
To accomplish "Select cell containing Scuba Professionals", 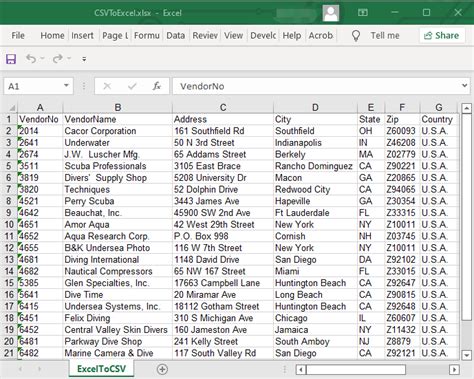I will pyautogui.click(x=118, y=166).
